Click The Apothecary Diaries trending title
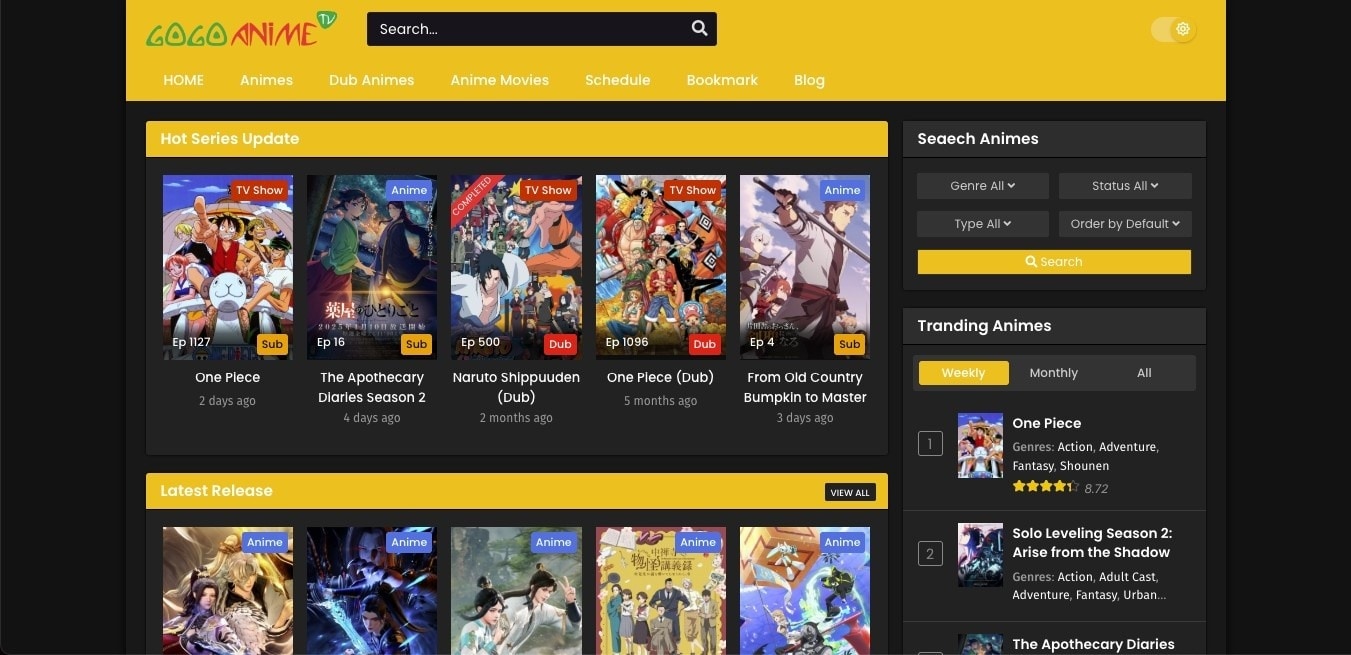Screen dimensions: 1351x655 [x=1093, y=644]
